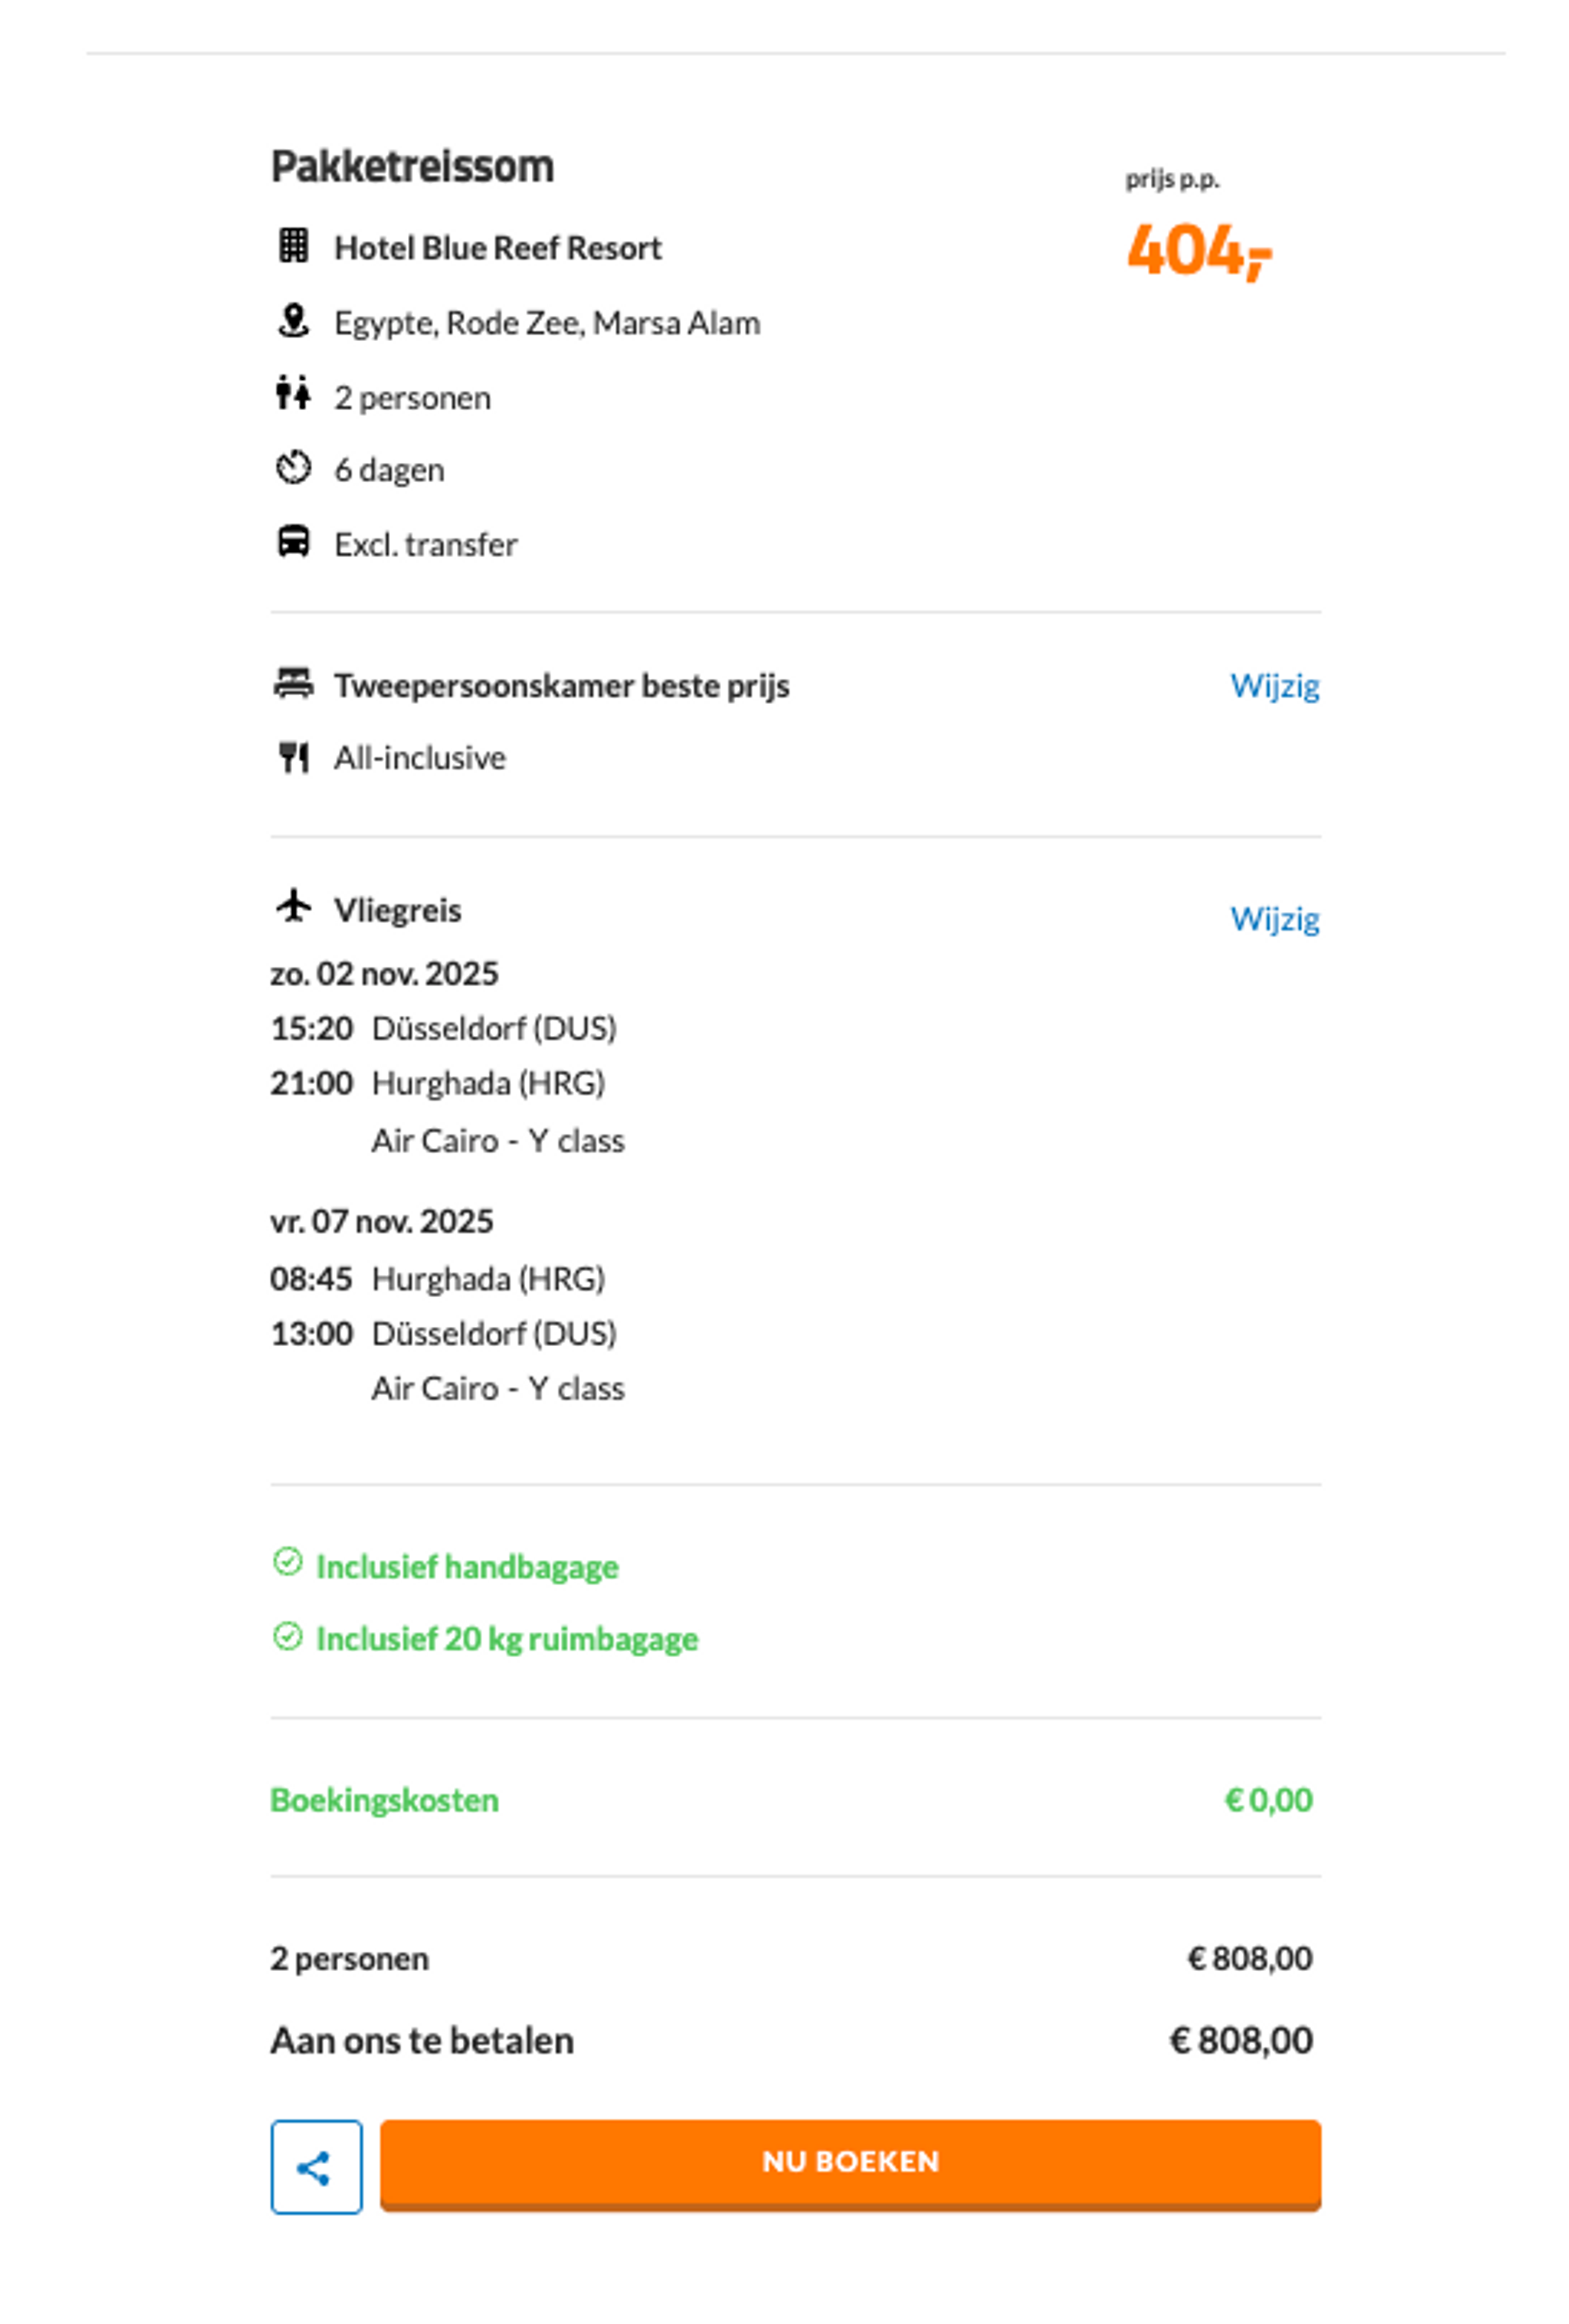This screenshot has height=2324, width=1569.
Task: Click the two persons icon
Action: [x=293, y=394]
